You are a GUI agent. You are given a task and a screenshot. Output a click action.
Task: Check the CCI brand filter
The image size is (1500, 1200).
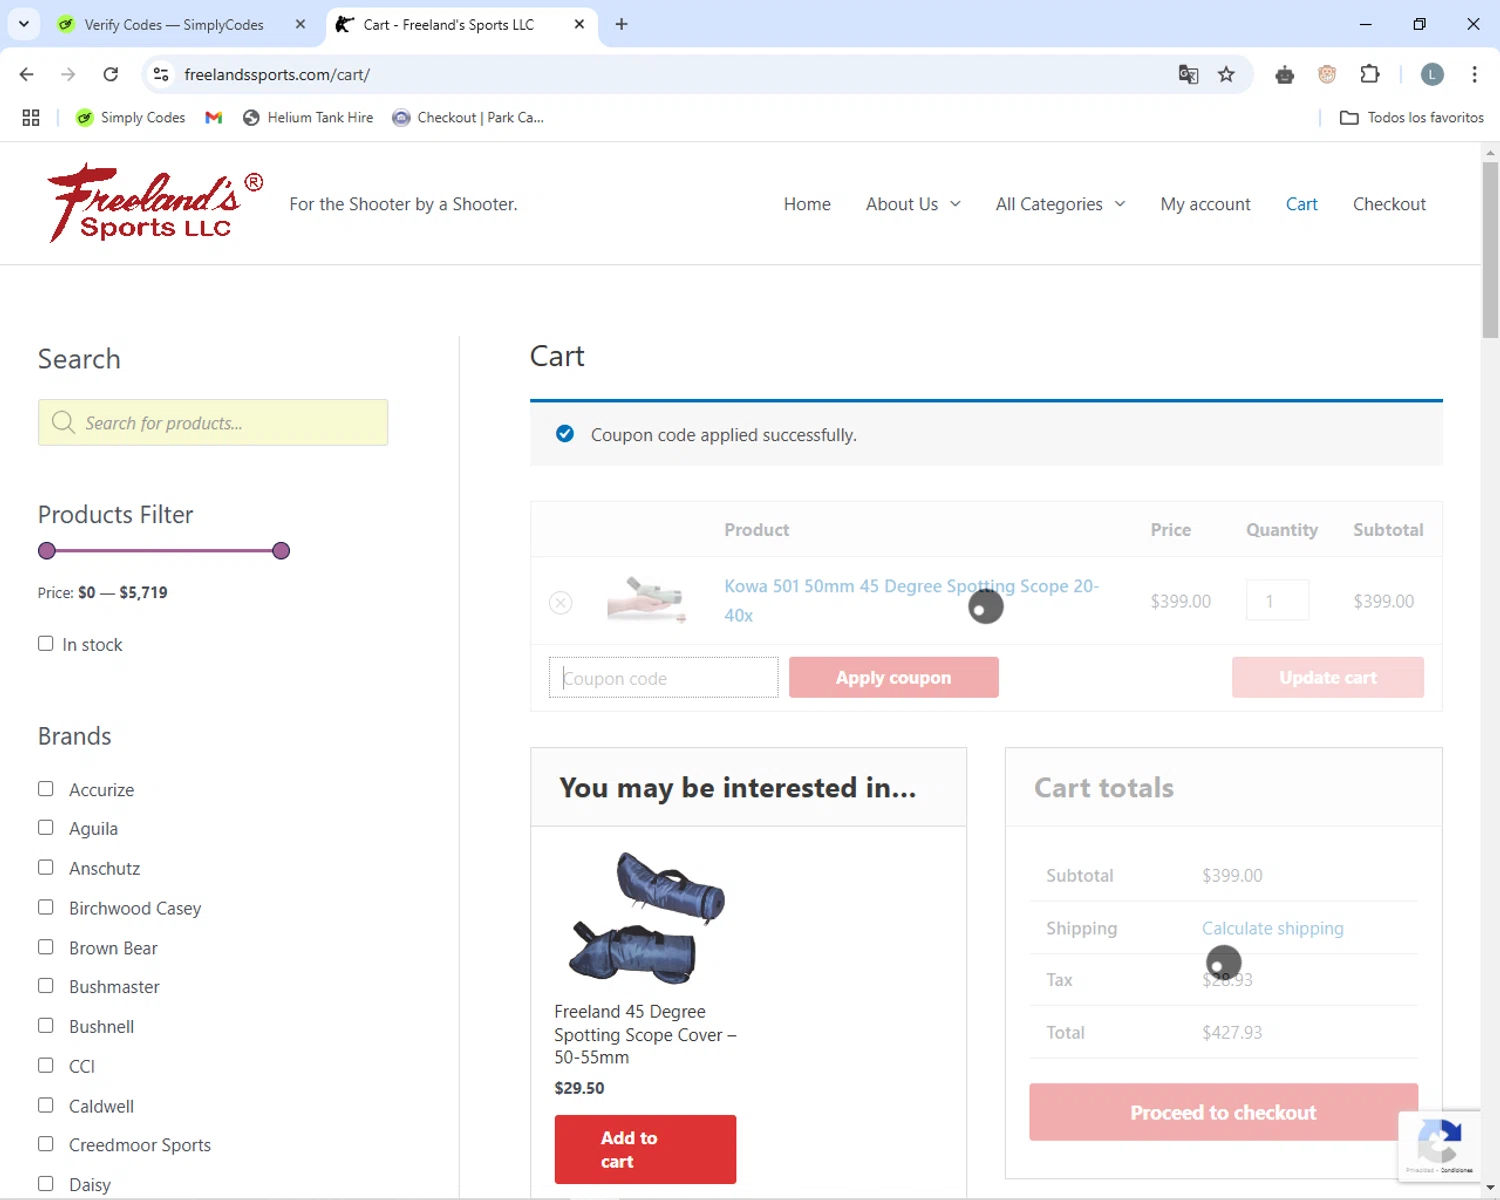coord(46,1065)
